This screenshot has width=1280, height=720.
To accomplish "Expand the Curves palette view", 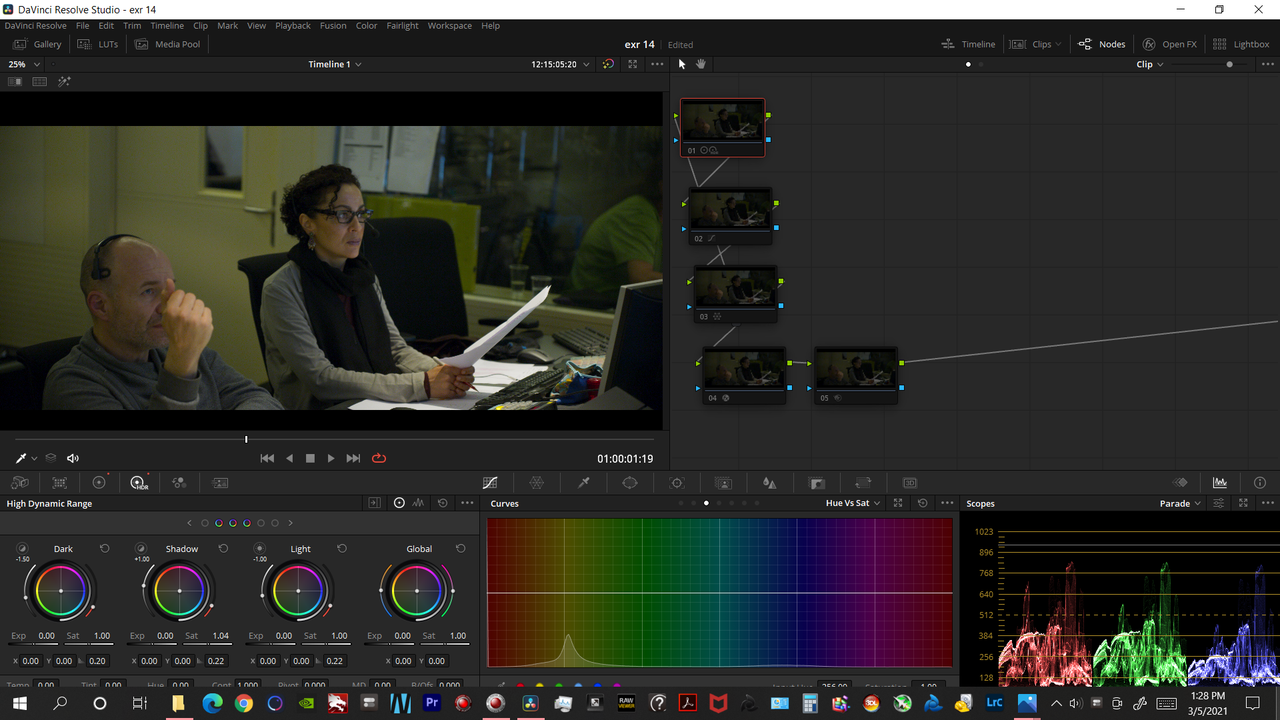I will coord(898,503).
